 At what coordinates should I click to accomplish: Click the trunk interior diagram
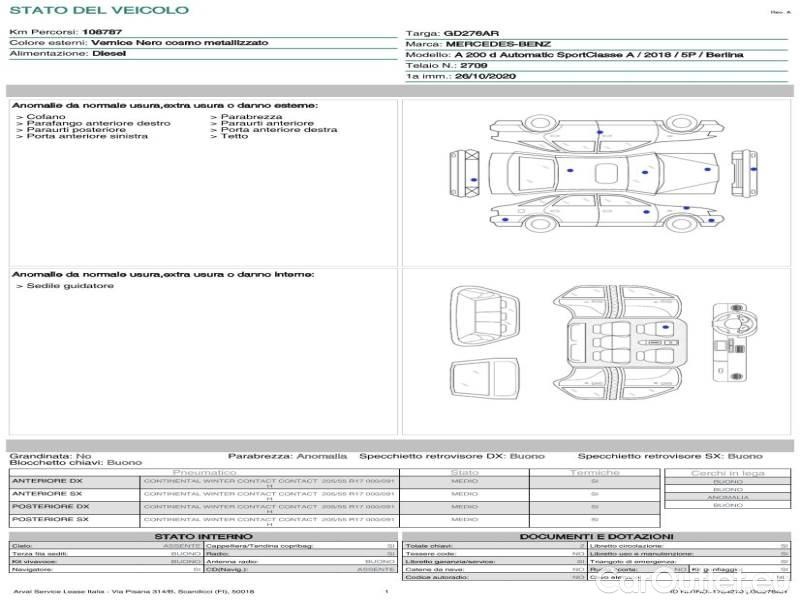tap(485, 316)
